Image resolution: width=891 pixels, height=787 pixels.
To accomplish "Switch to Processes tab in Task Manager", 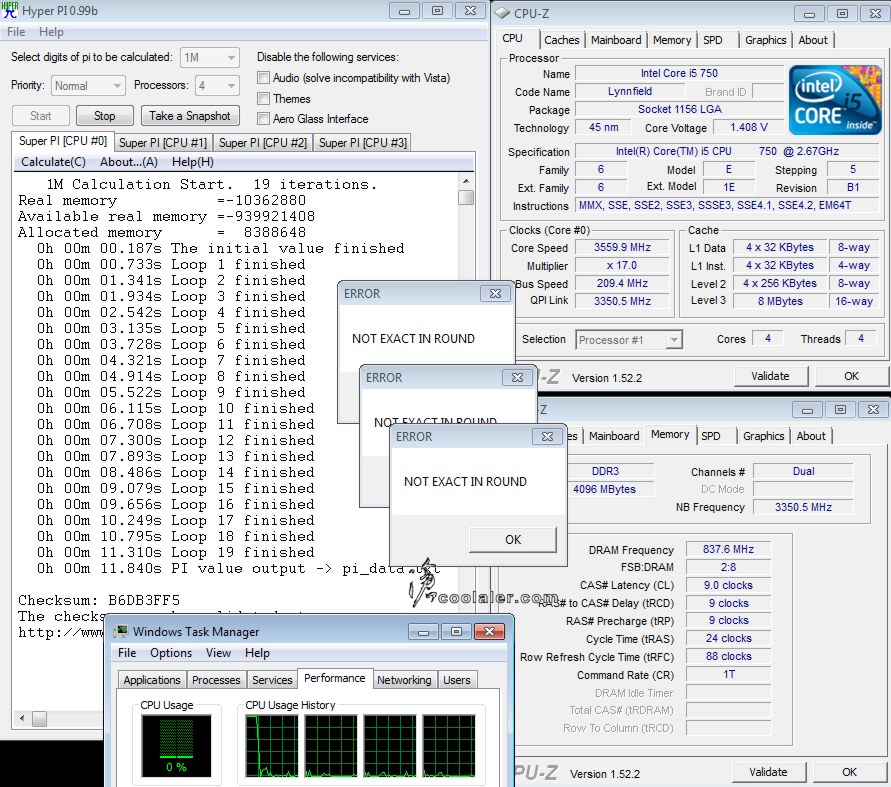I will 216,680.
